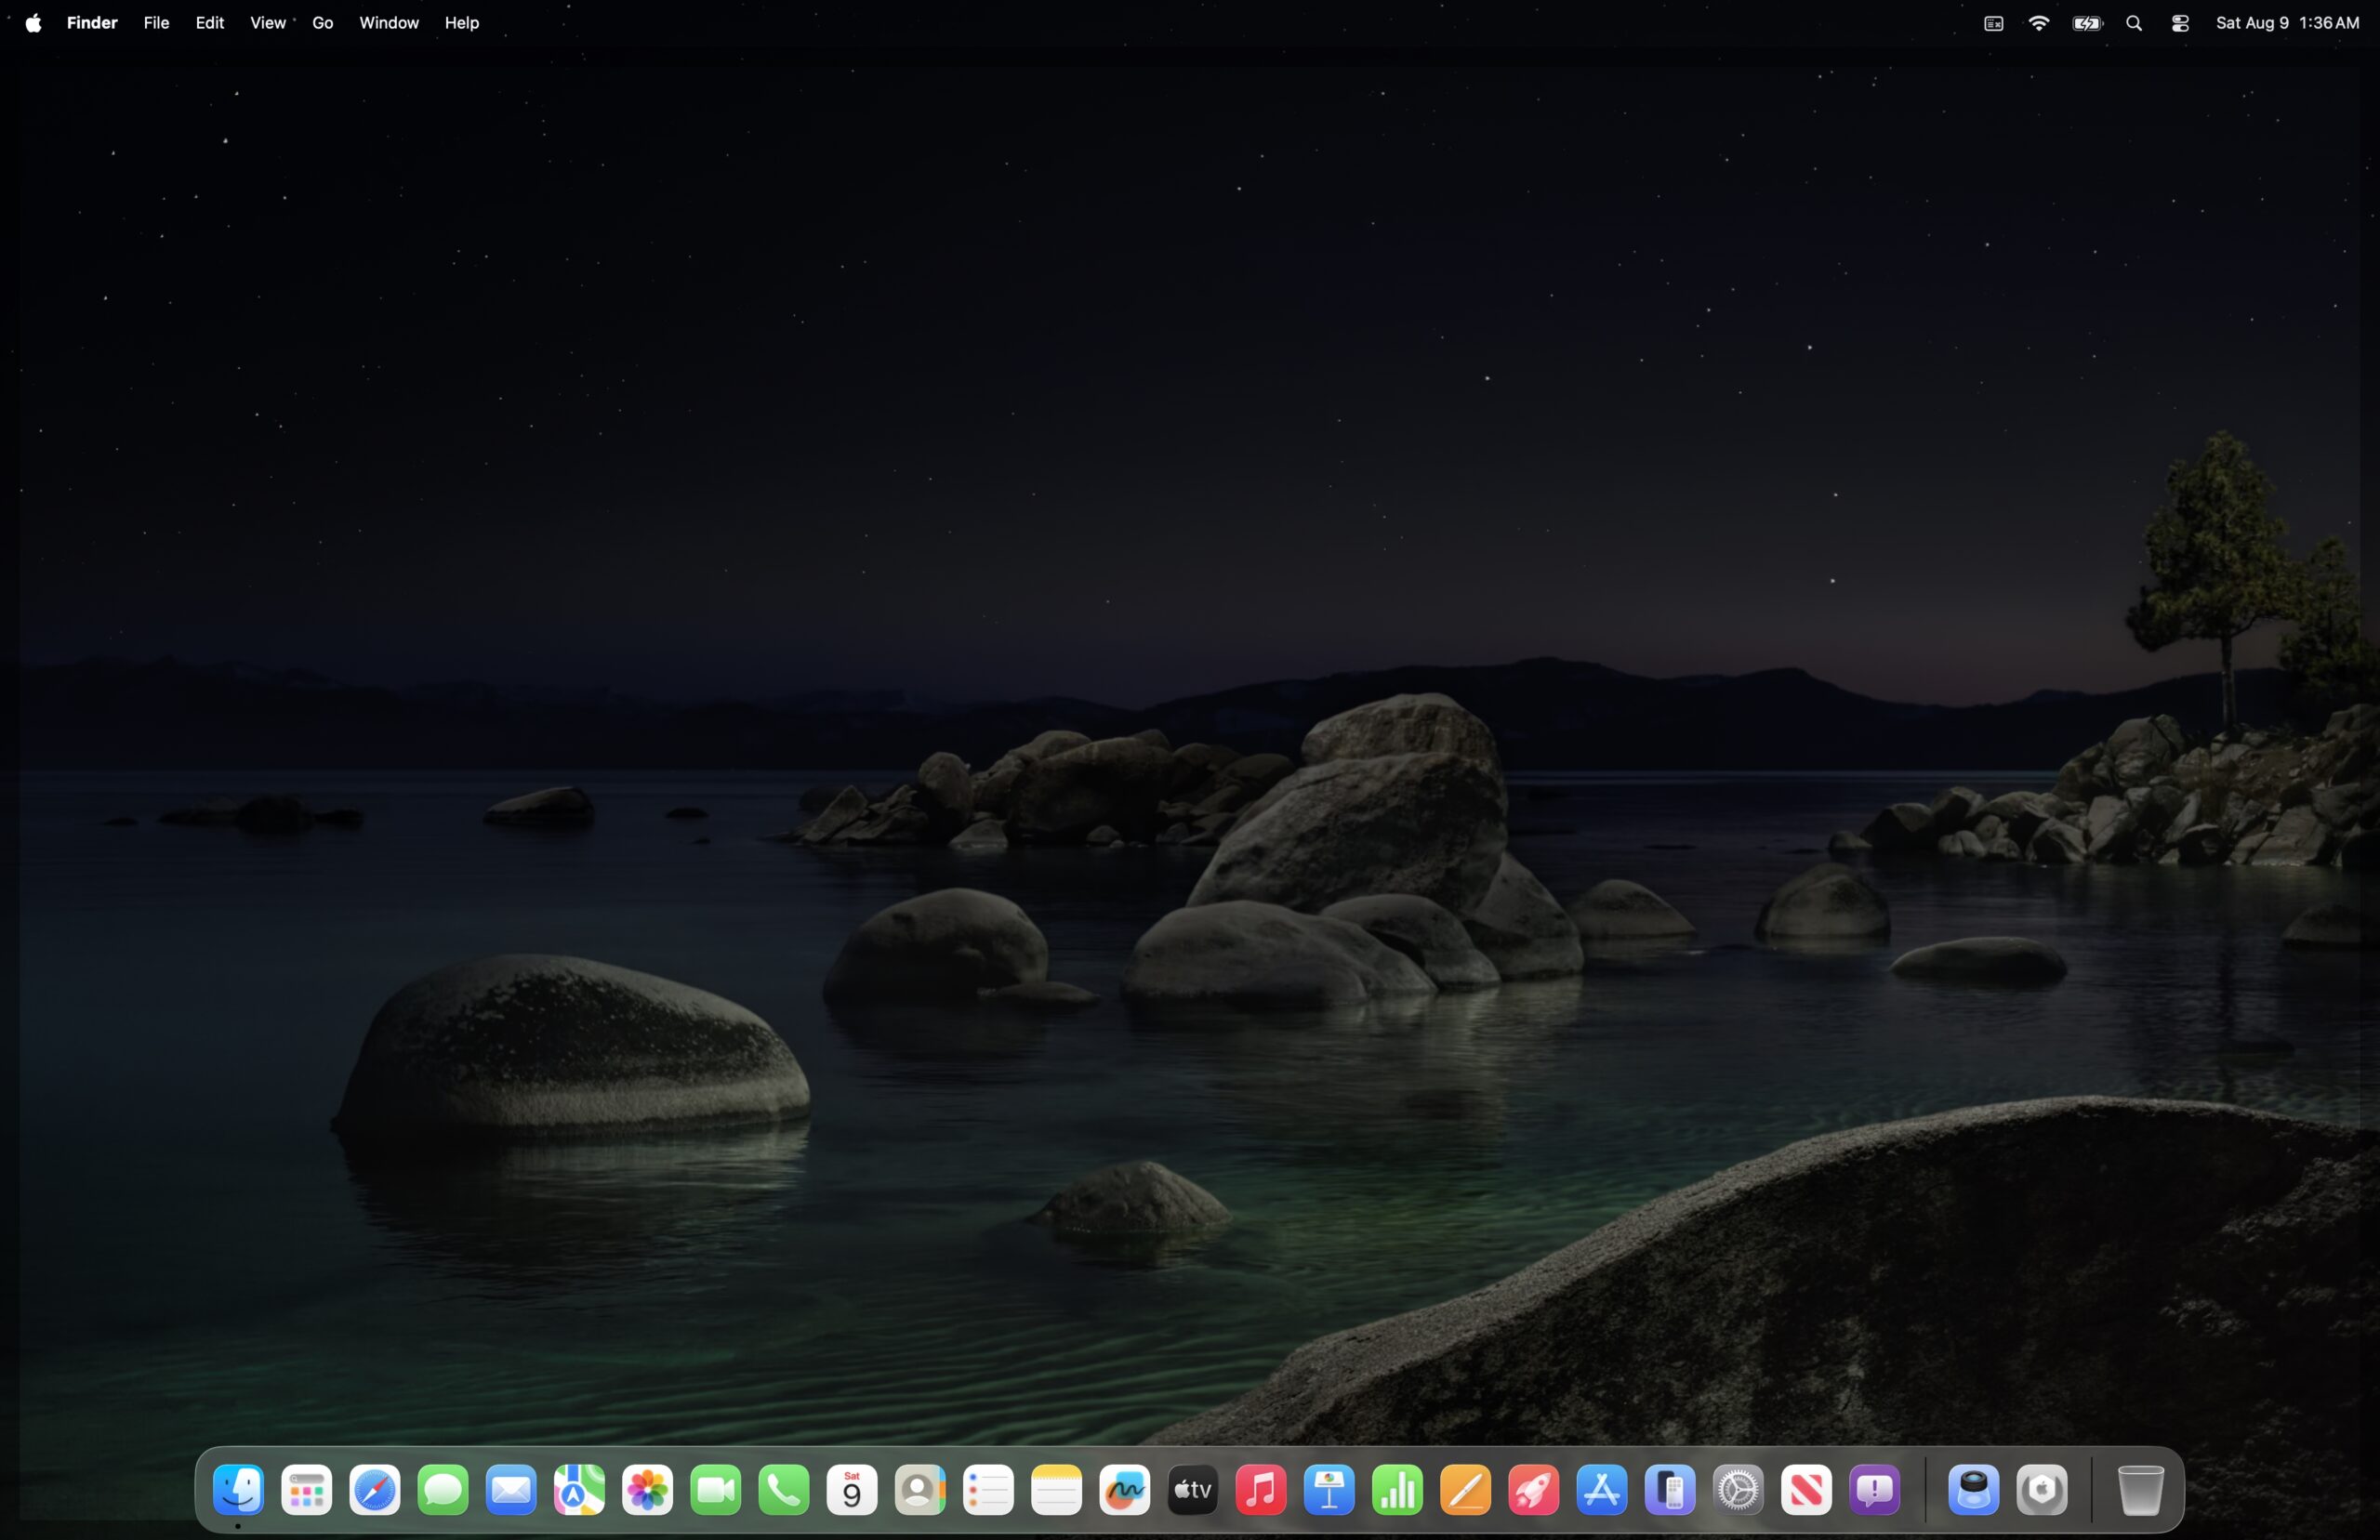Open the Photos app icon
Viewport: 2380px width, 1540px height.
pyautogui.click(x=647, y=1491)
